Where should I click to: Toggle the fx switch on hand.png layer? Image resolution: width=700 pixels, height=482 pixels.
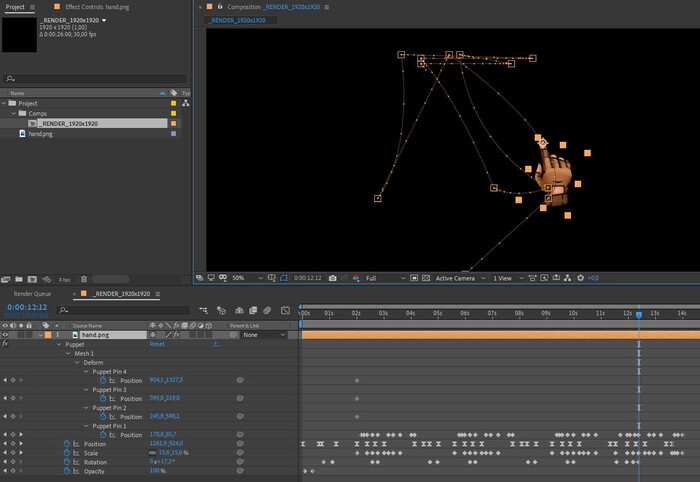tap(175, 335)
